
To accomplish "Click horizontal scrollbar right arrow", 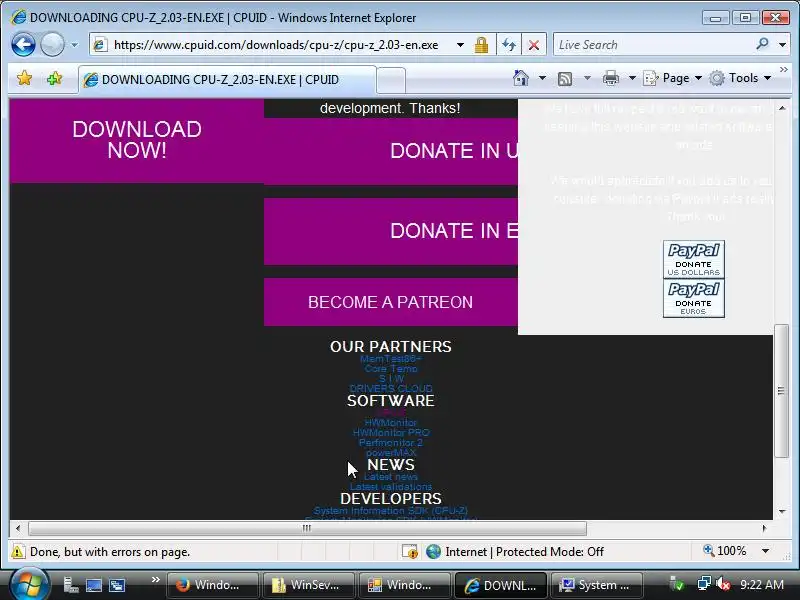I will point(764,528).
